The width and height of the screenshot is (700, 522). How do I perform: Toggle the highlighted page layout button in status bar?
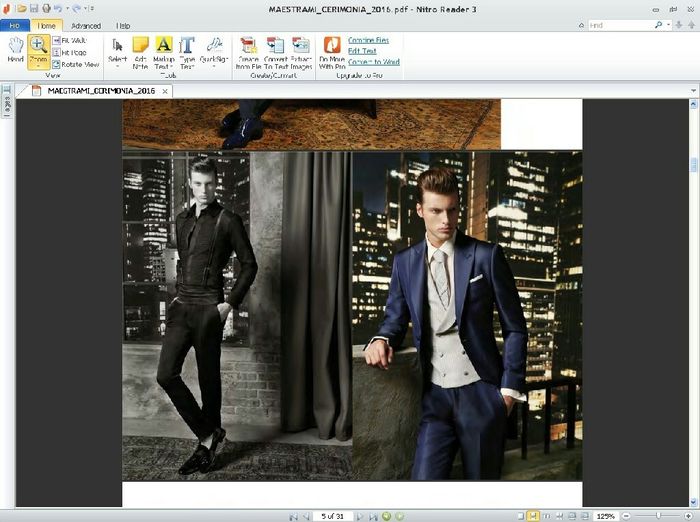pos(534,516)
